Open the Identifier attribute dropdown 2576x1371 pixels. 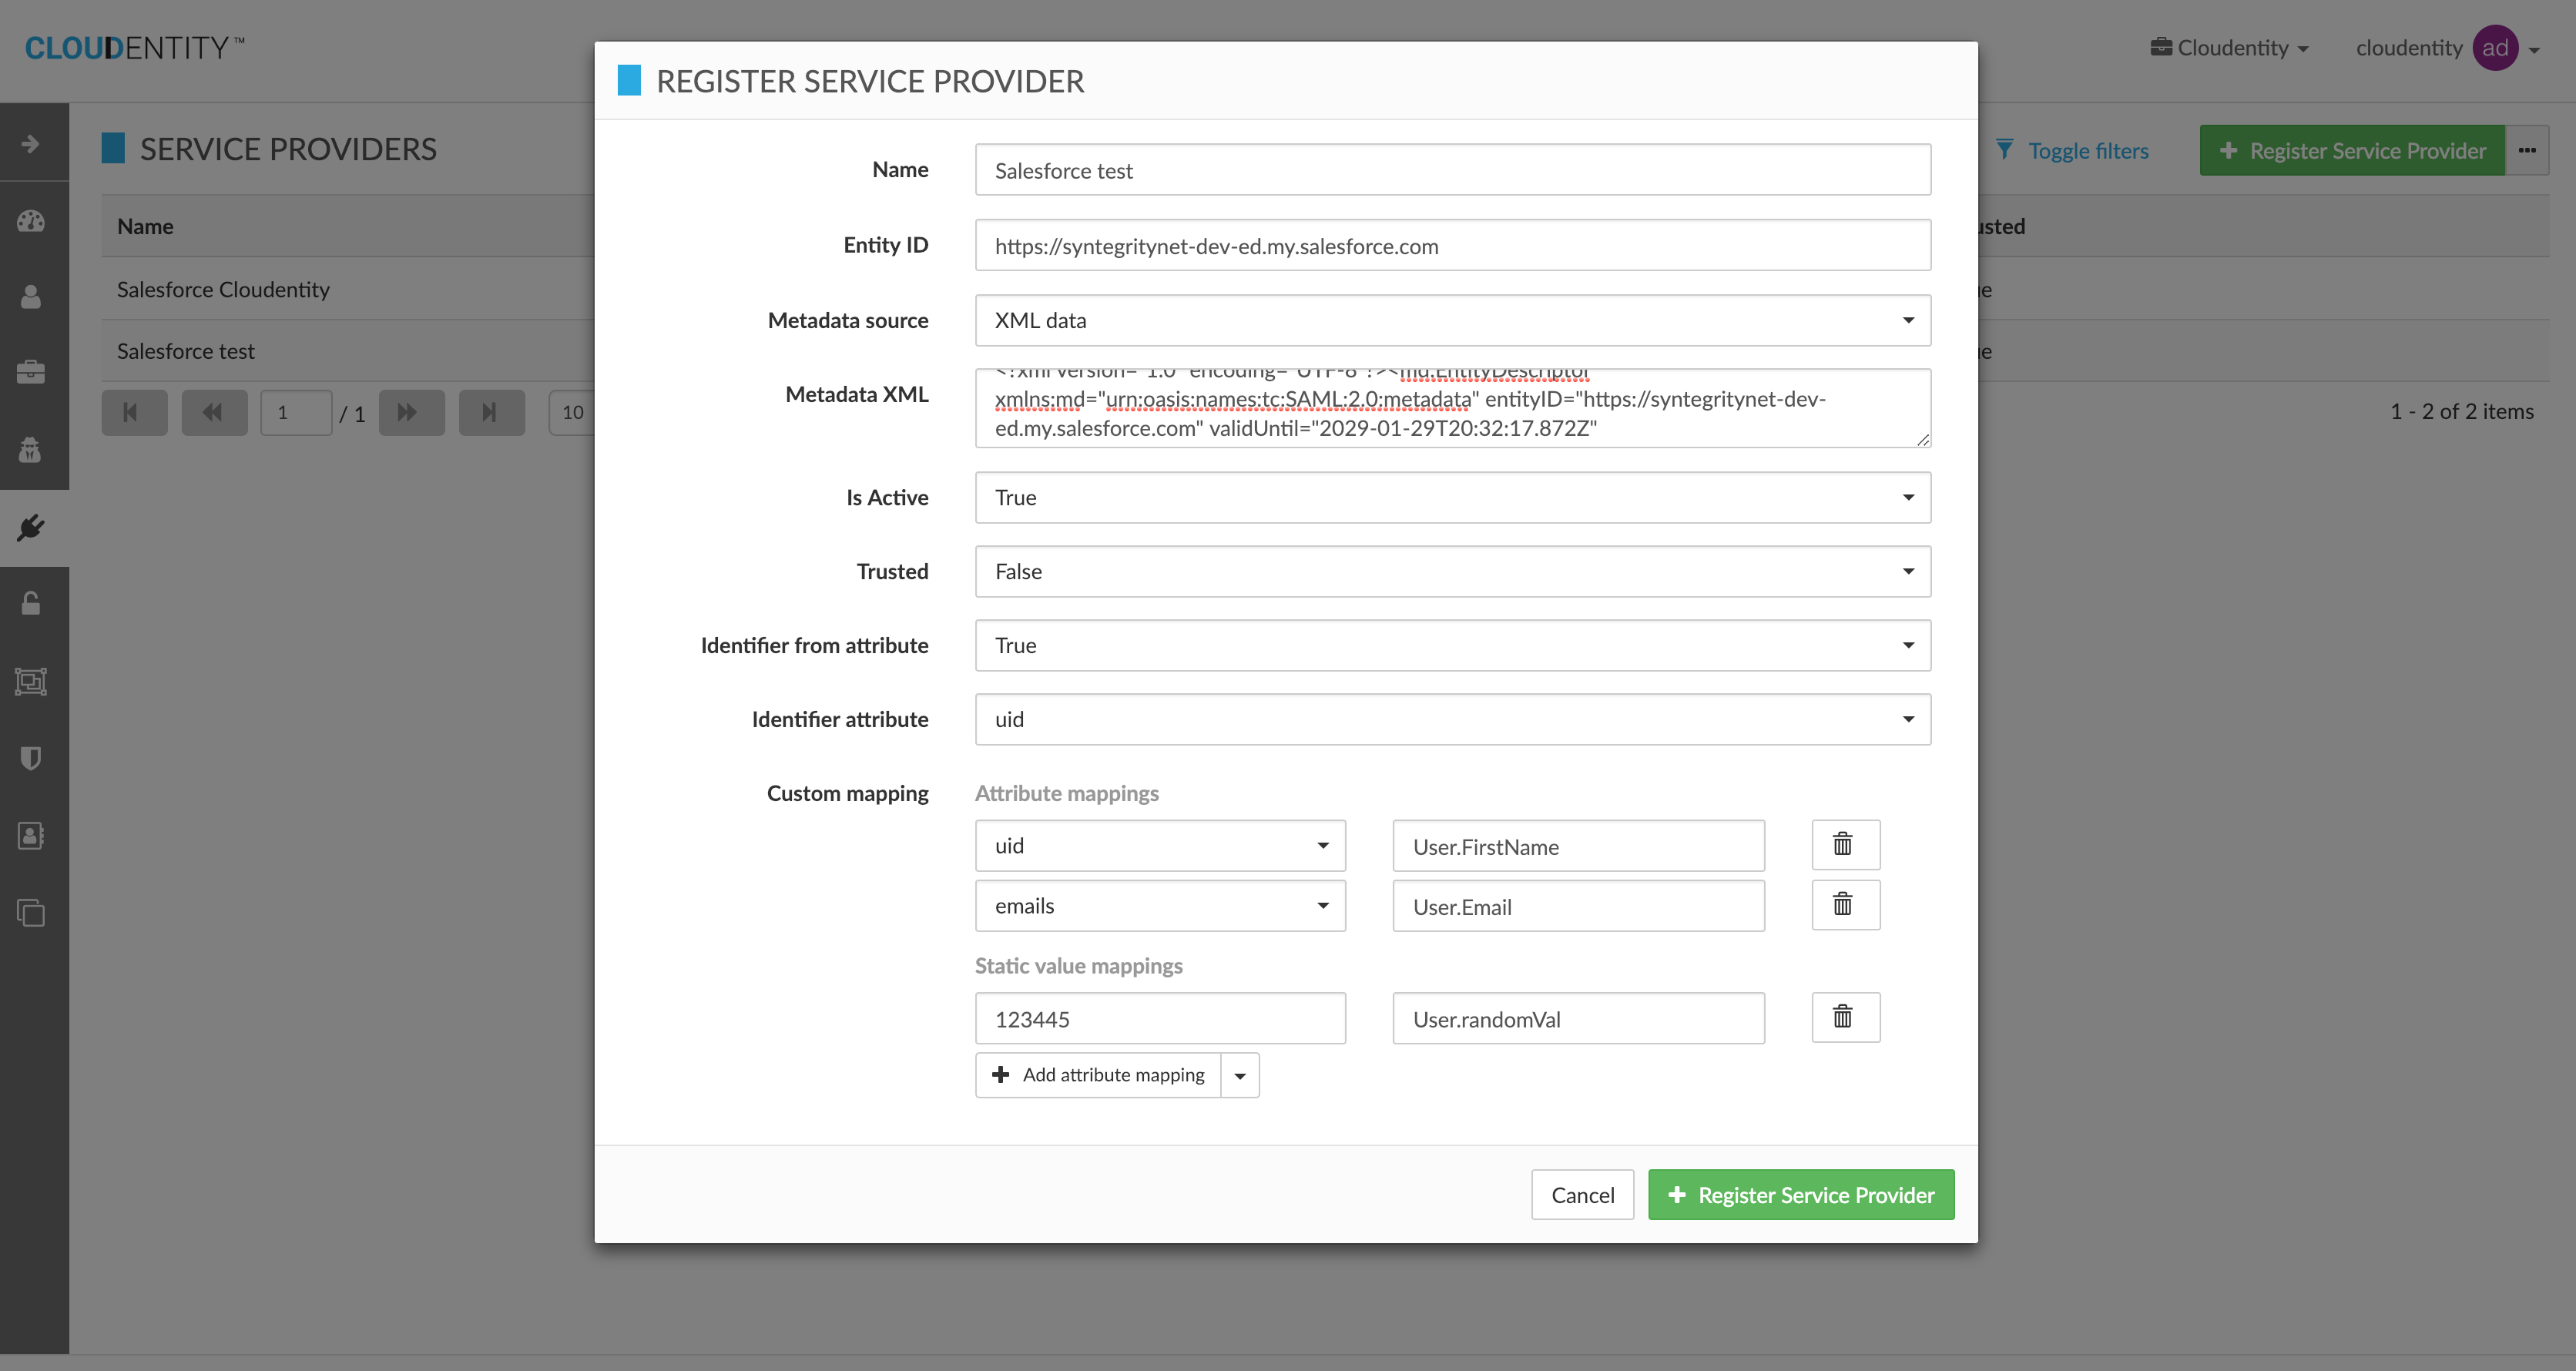[x=1452, y=719]
